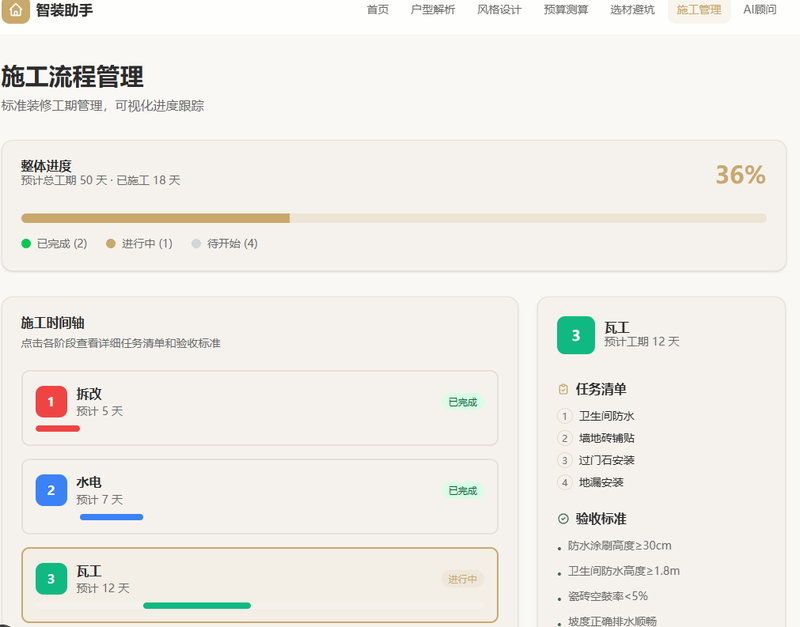Click the task item 卫生间防水
This screenshot has width=800, height=627.
point(606,416)
